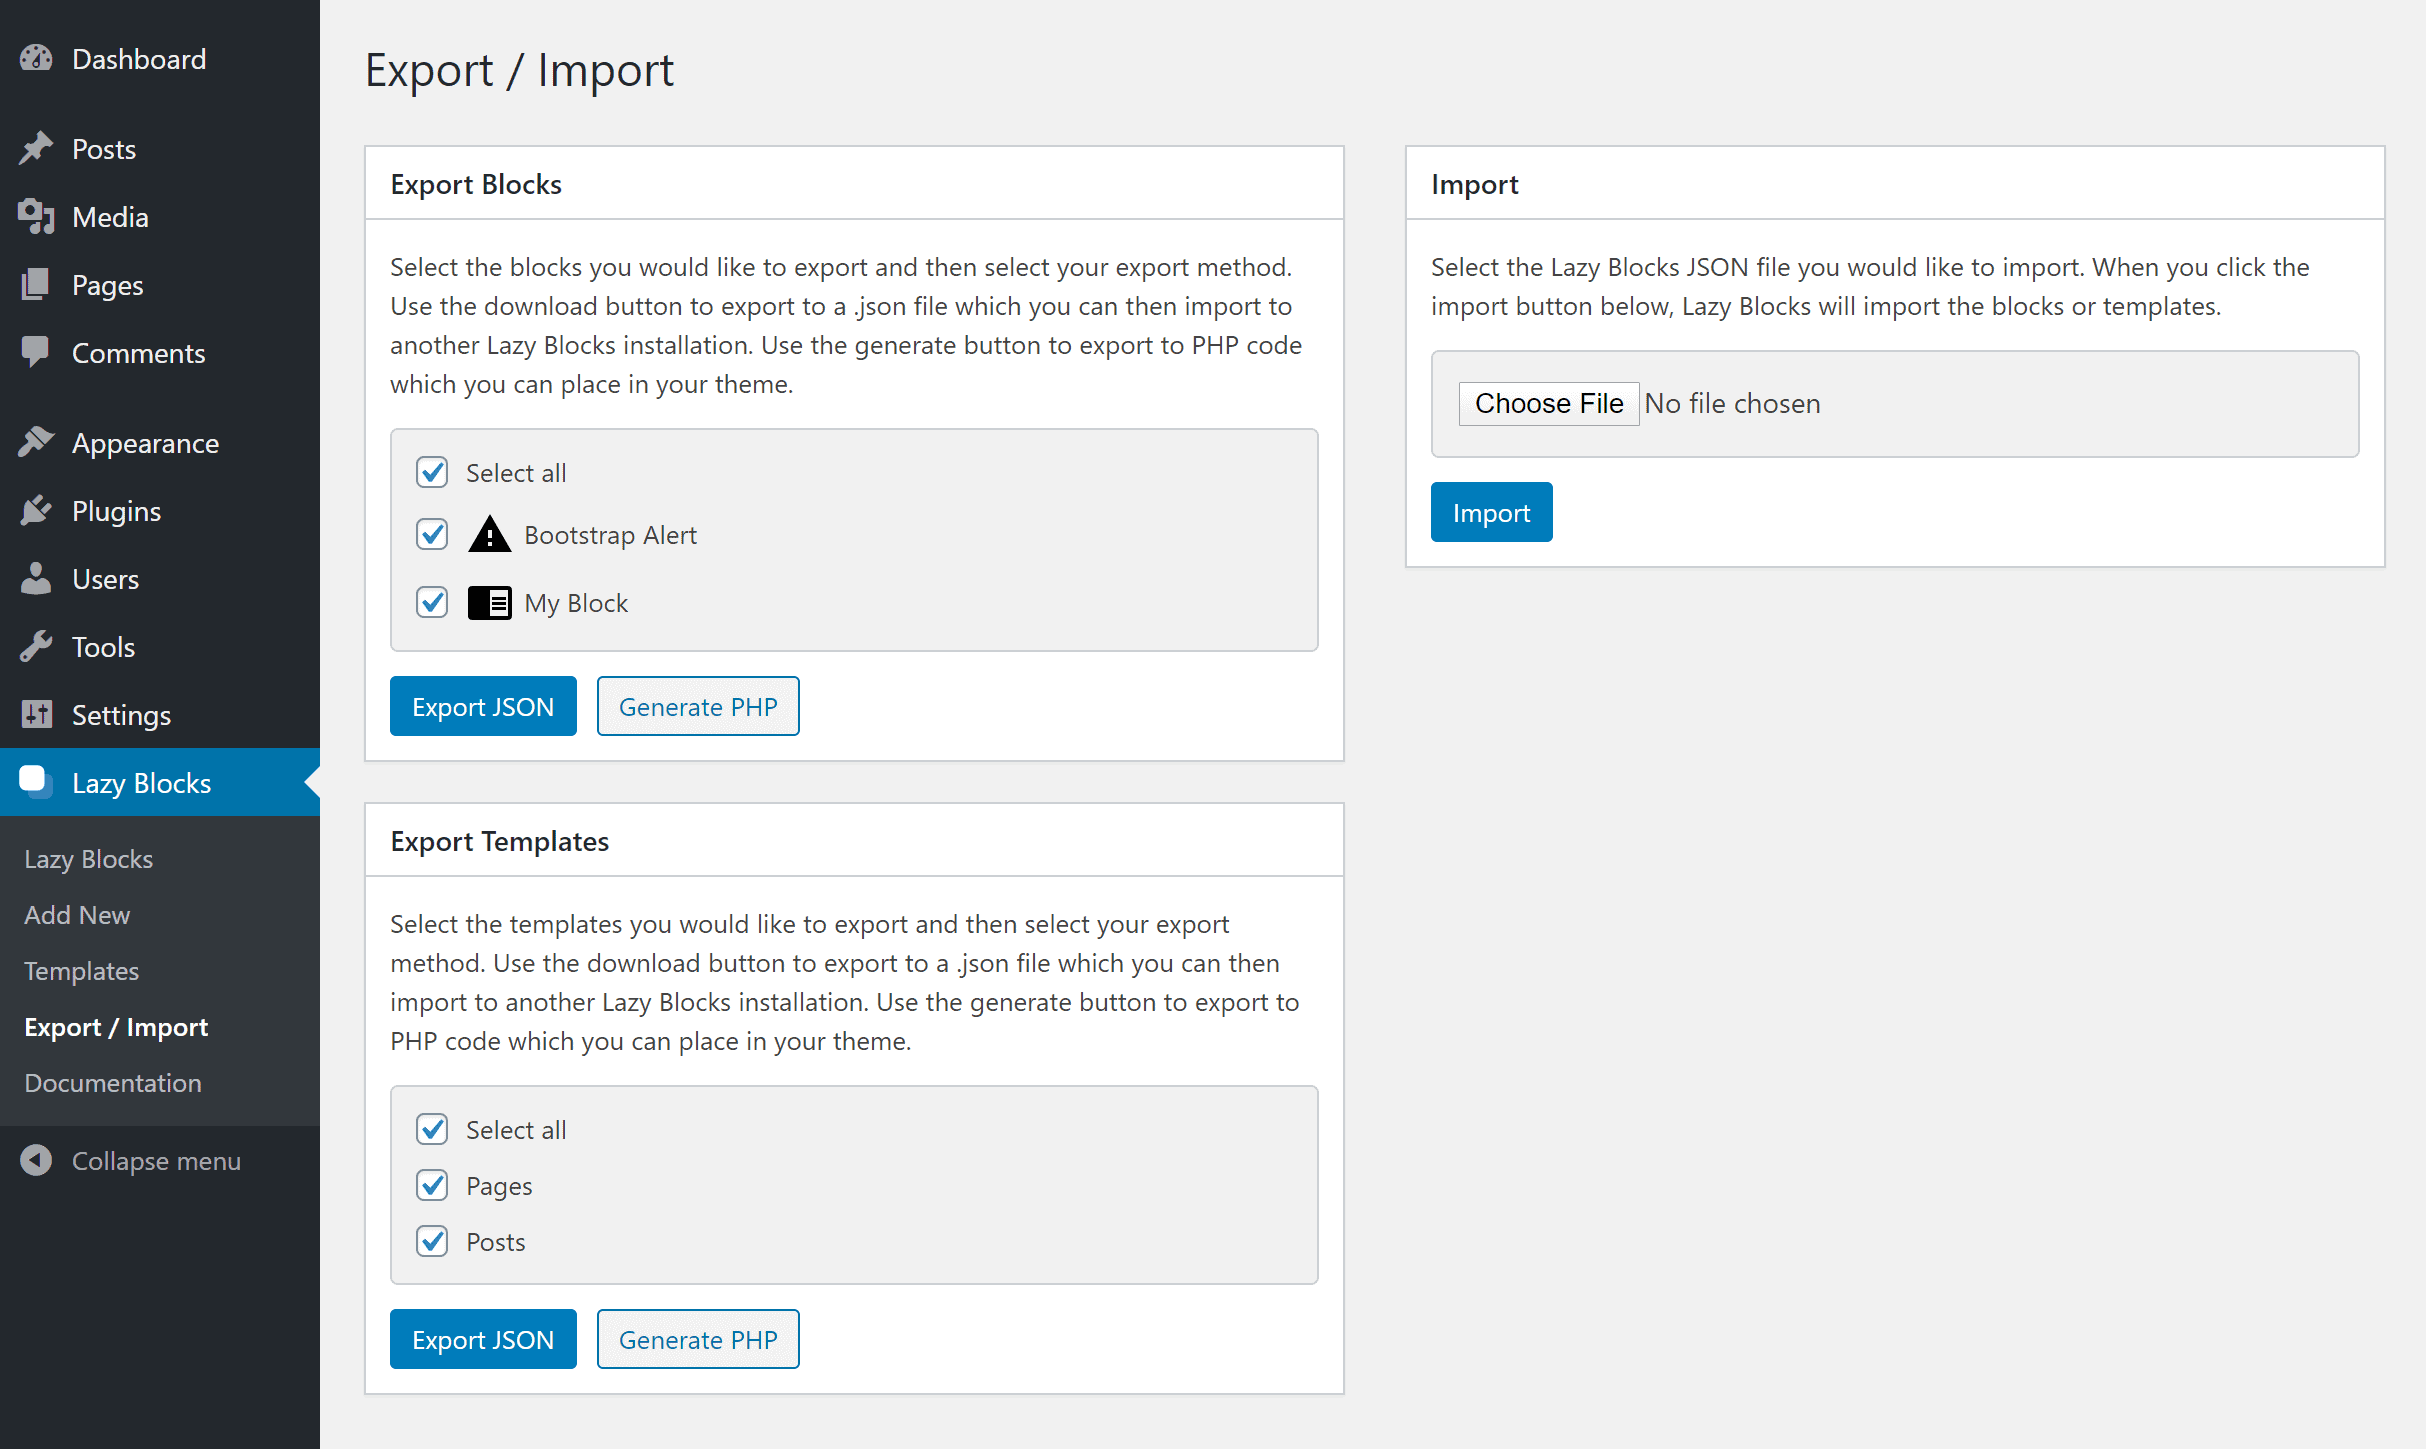Toggle the Select all blocks checkbox
Screen dimensions: 2426x1449
tap(431, 472)
